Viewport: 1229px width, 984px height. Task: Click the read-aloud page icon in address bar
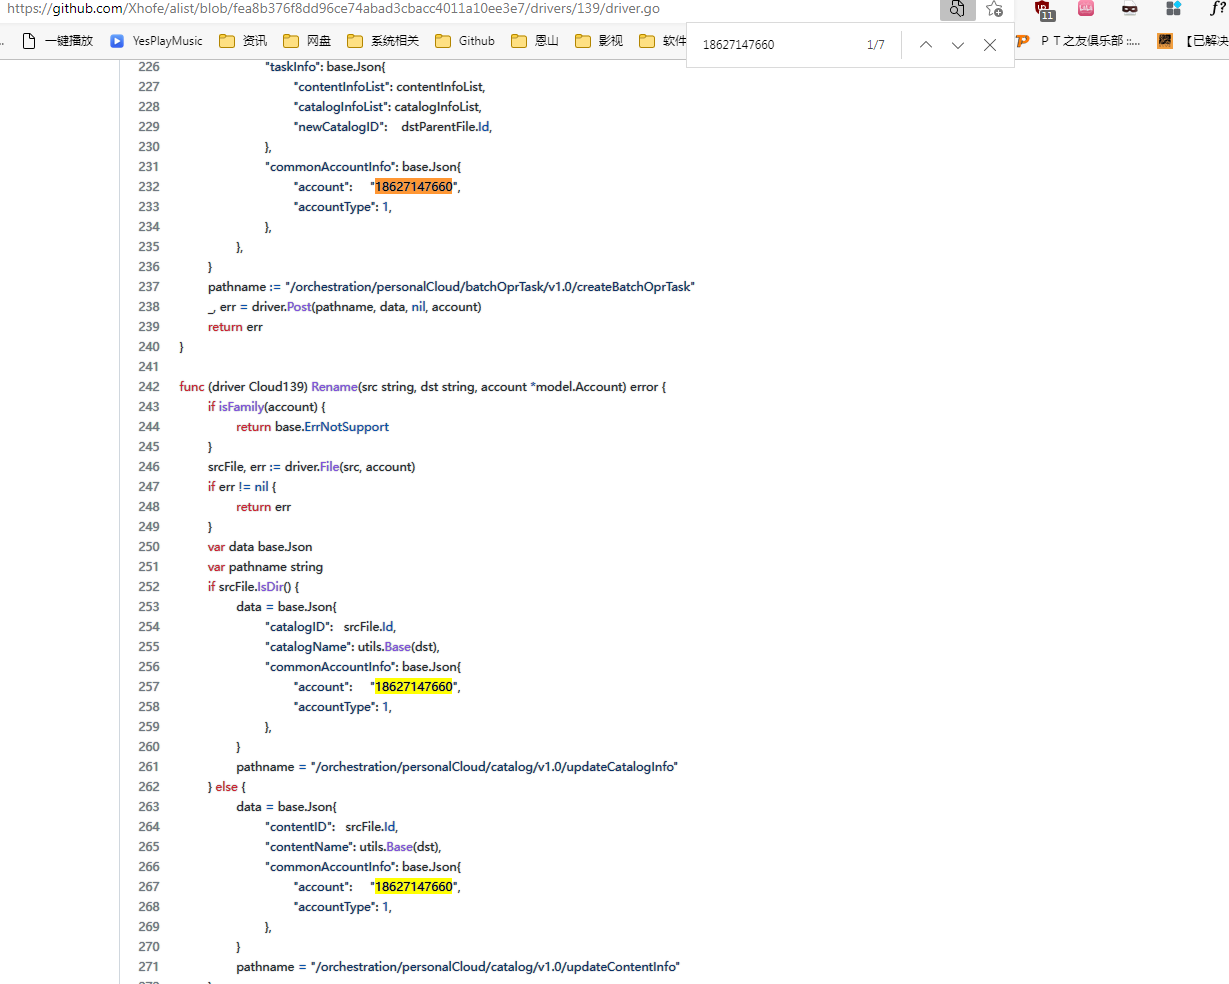[x=956, y=9]
